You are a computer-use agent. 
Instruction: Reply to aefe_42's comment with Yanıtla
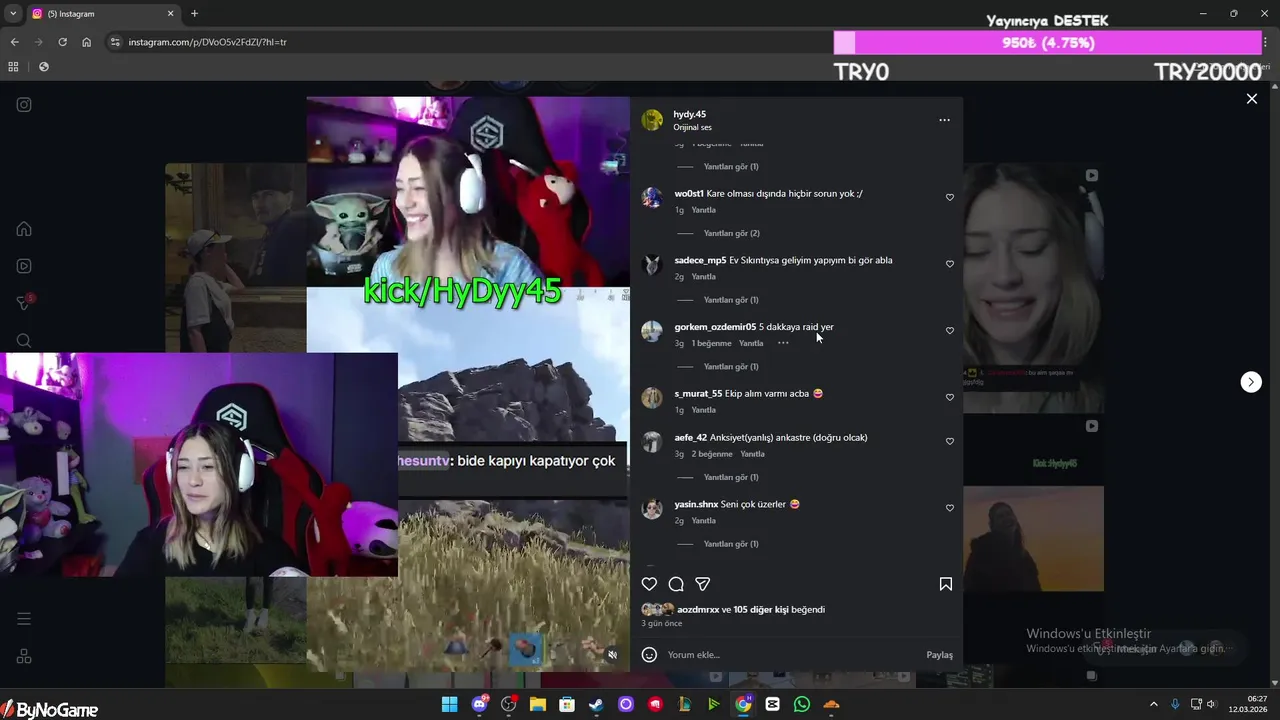click(x=752, y=454)
